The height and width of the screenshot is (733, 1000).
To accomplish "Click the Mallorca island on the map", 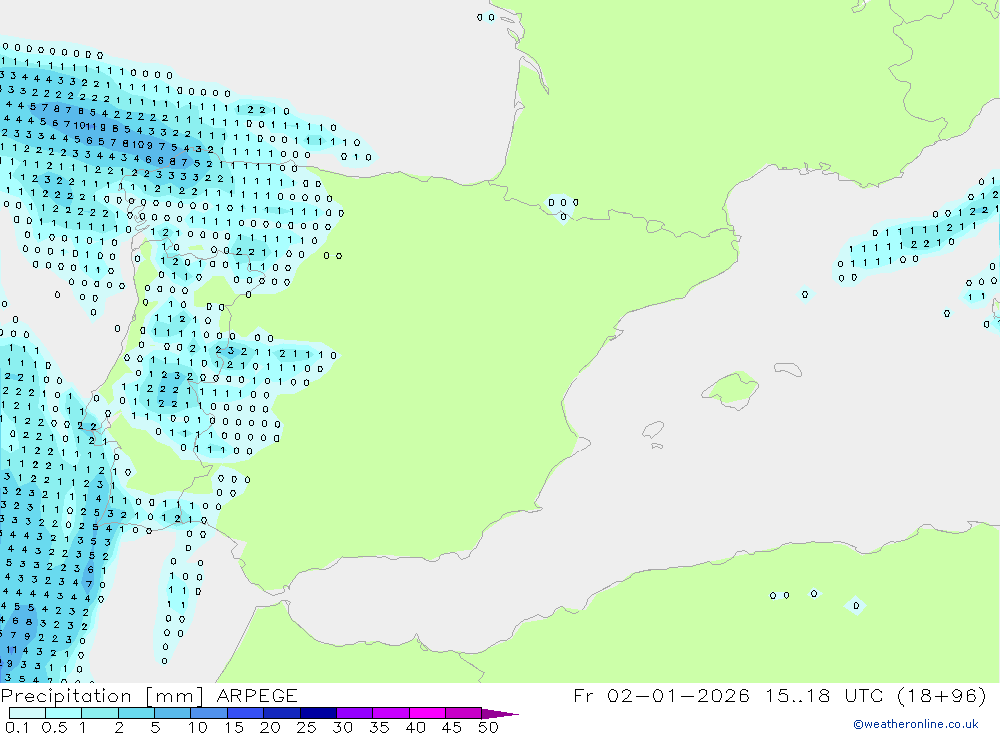I will coord(731,389).
